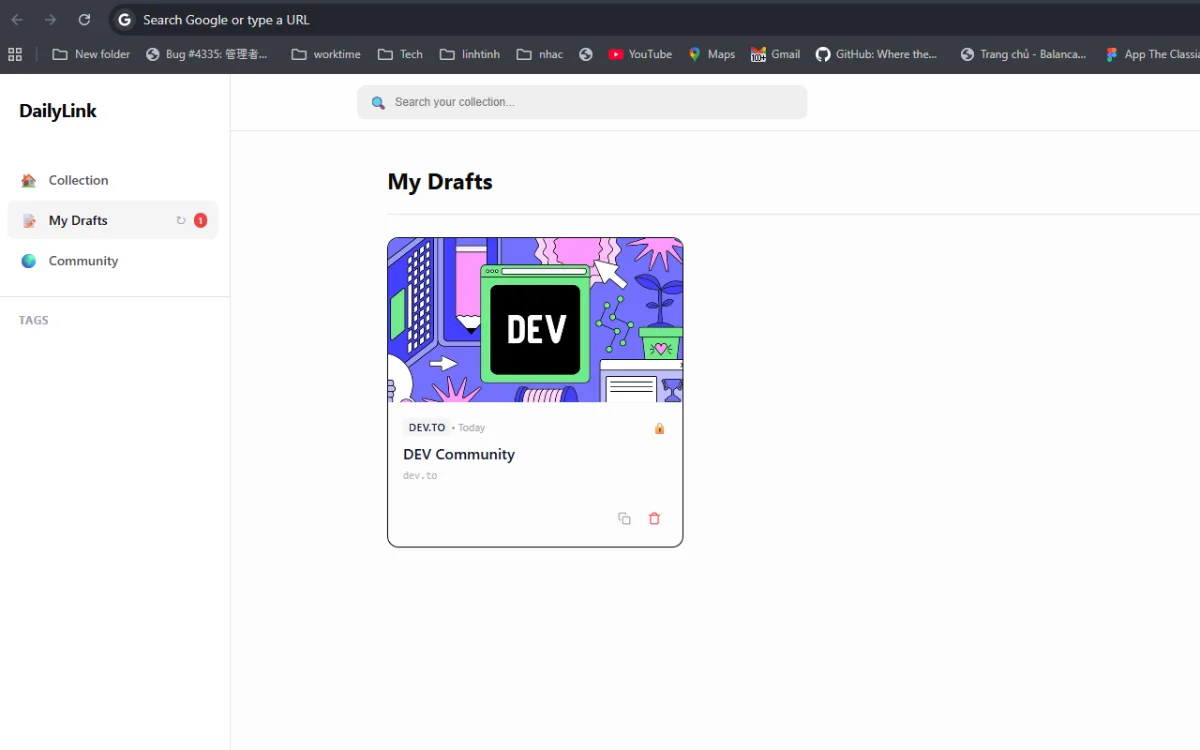Click the magnifier icon in the search bar

pos(377,102)
